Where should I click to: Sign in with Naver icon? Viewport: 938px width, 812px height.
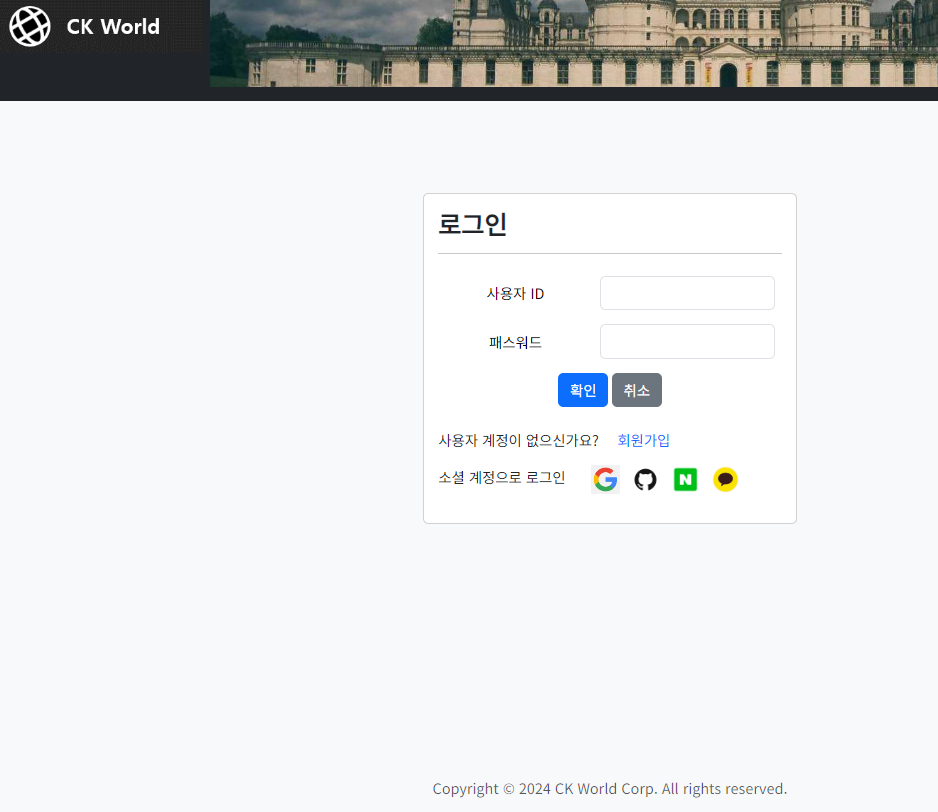686,479
